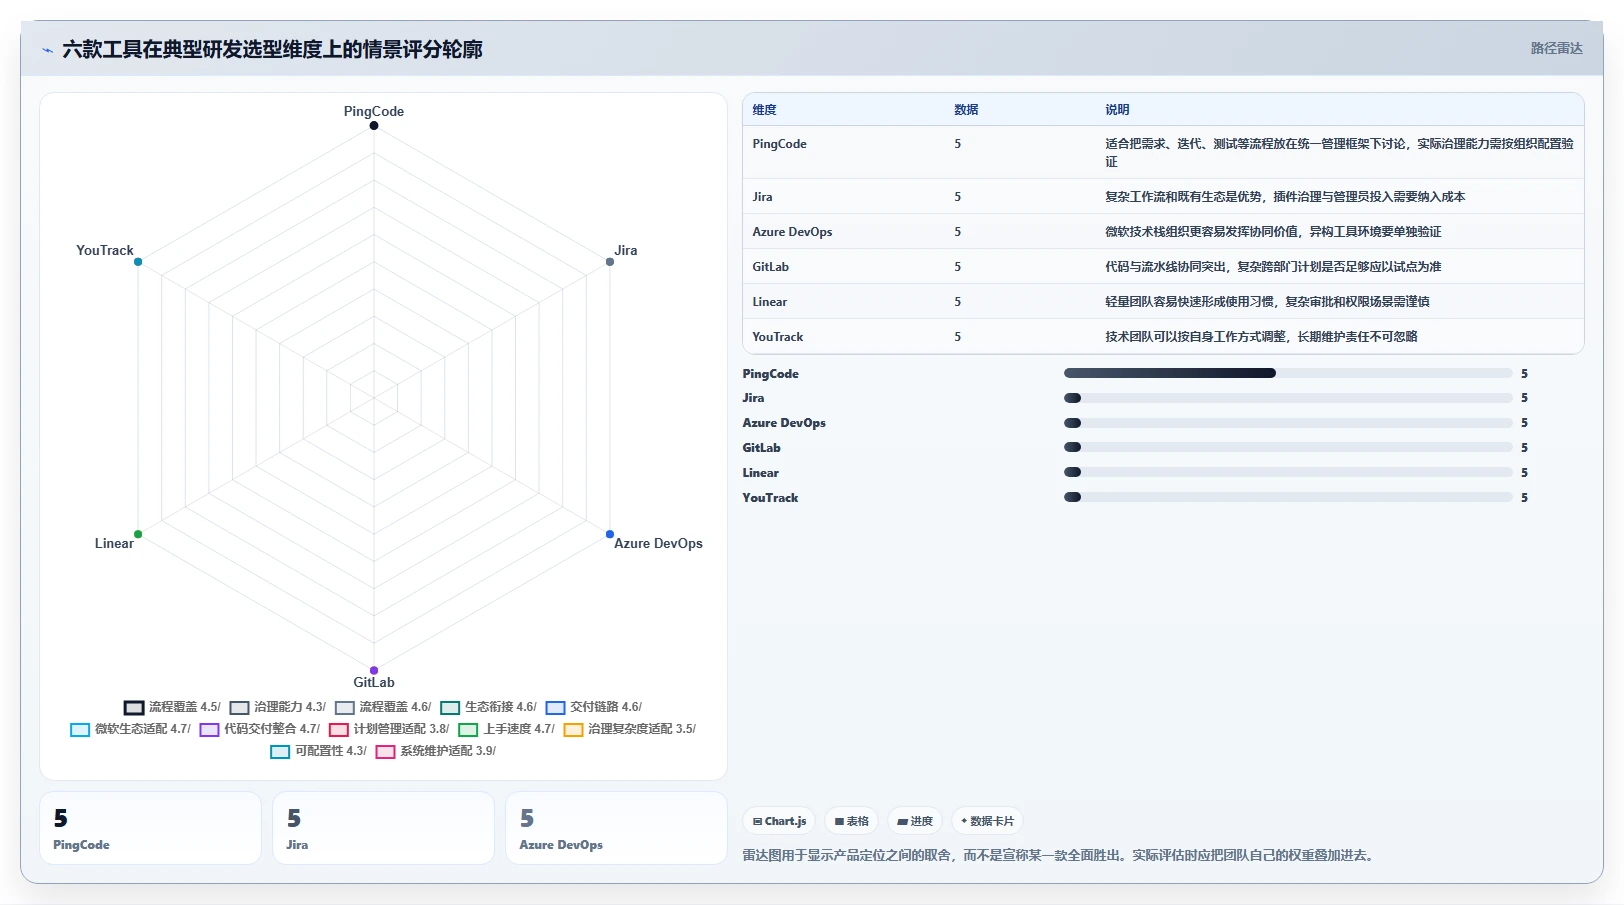Toggle the 流程覆盖 4.5 legend entry
The image size is (1624, 905).
click(x=172, y=707)
